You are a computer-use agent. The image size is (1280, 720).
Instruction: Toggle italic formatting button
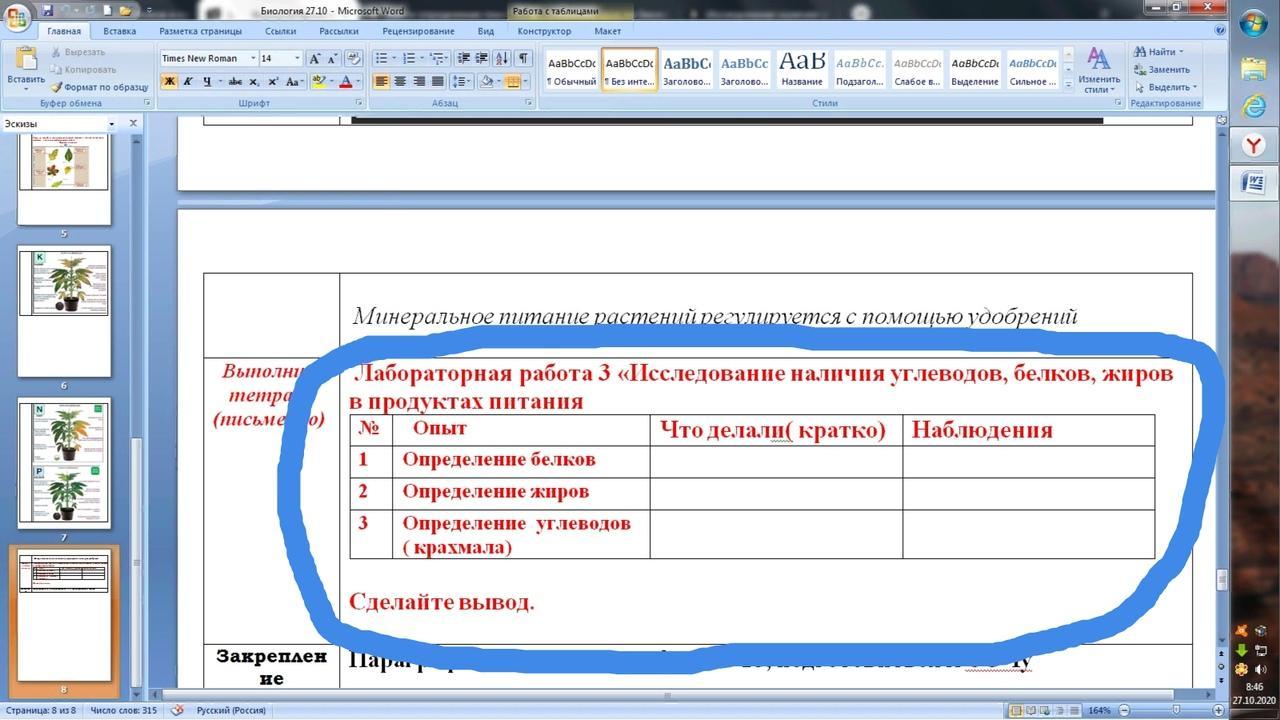188,82
